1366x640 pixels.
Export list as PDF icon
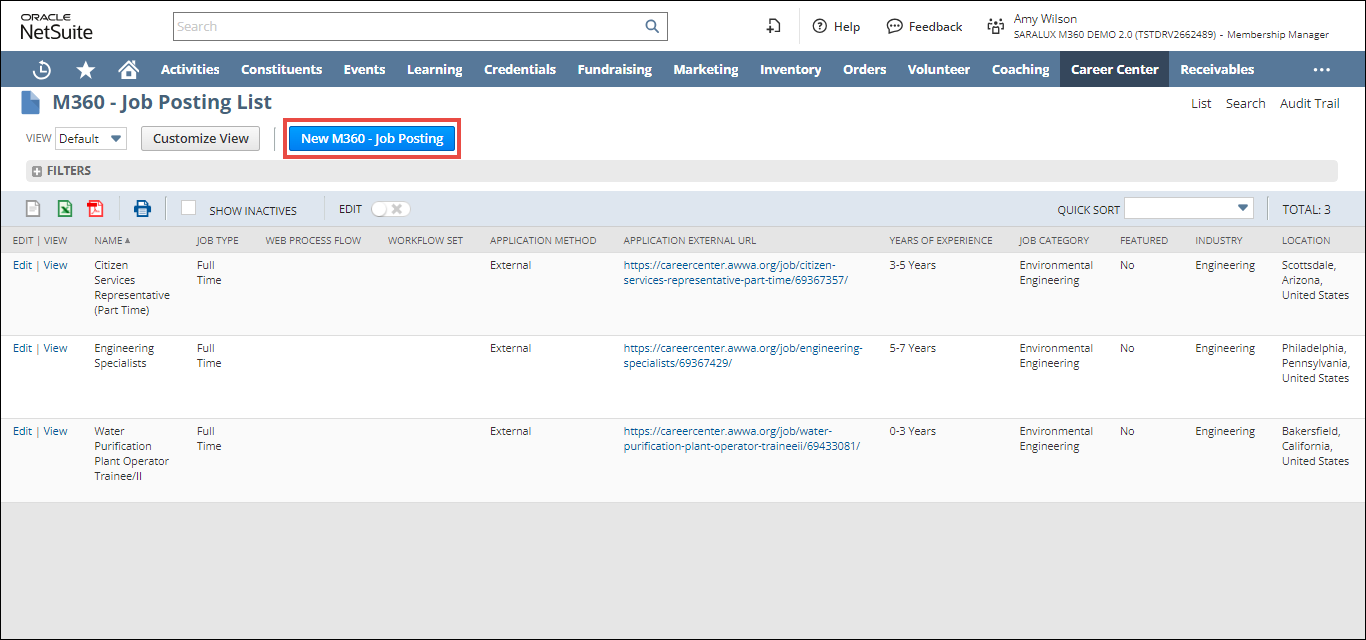95,209
